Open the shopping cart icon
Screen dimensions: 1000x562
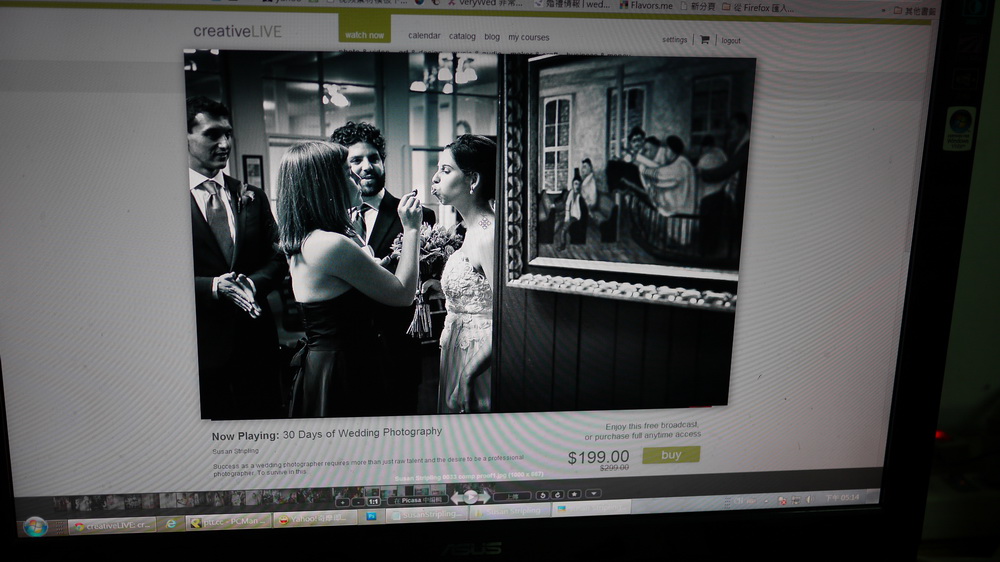704,40
